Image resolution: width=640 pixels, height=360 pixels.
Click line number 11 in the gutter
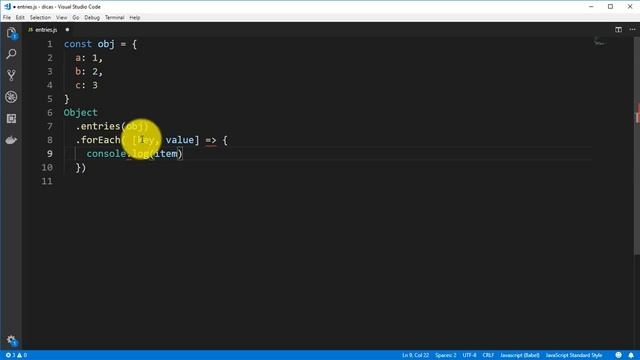tap(47, 181)
